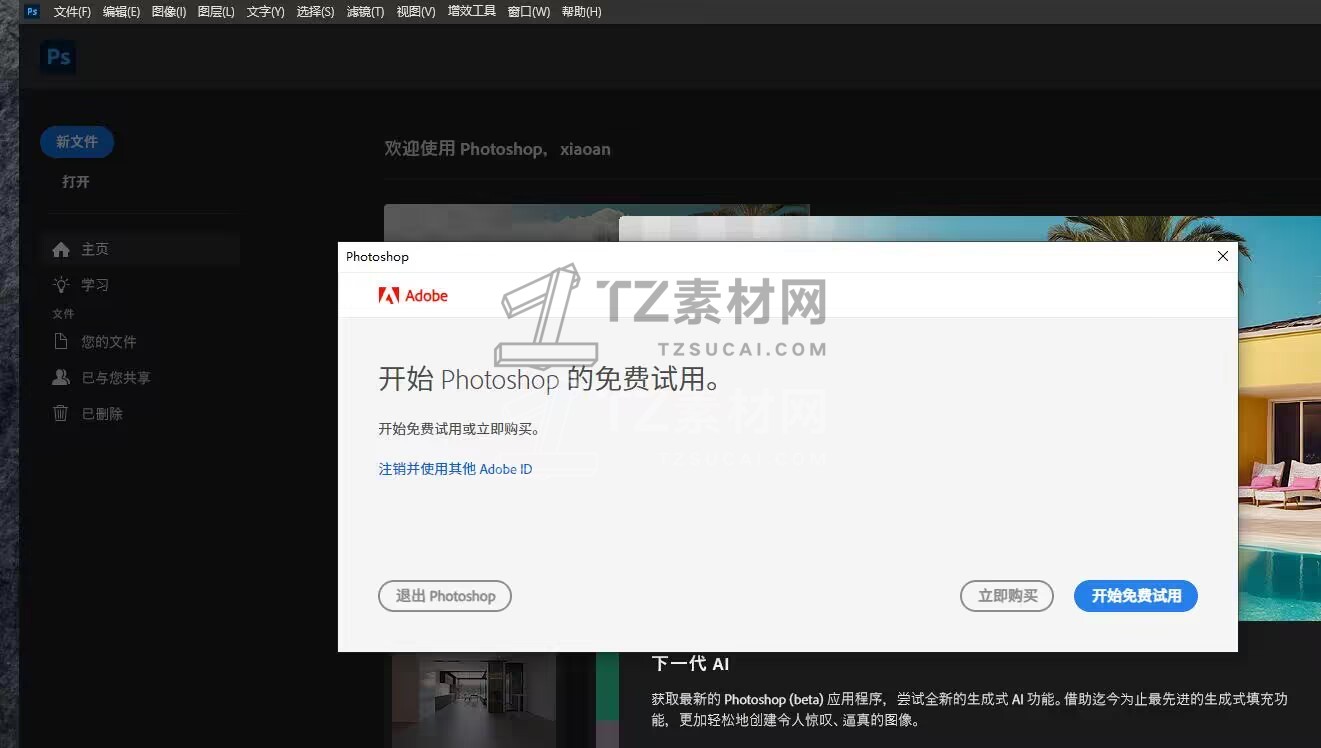The image size is (1321, 748).
Task: Open the 选择(S) menu
Action: click(x=315, y=12)
